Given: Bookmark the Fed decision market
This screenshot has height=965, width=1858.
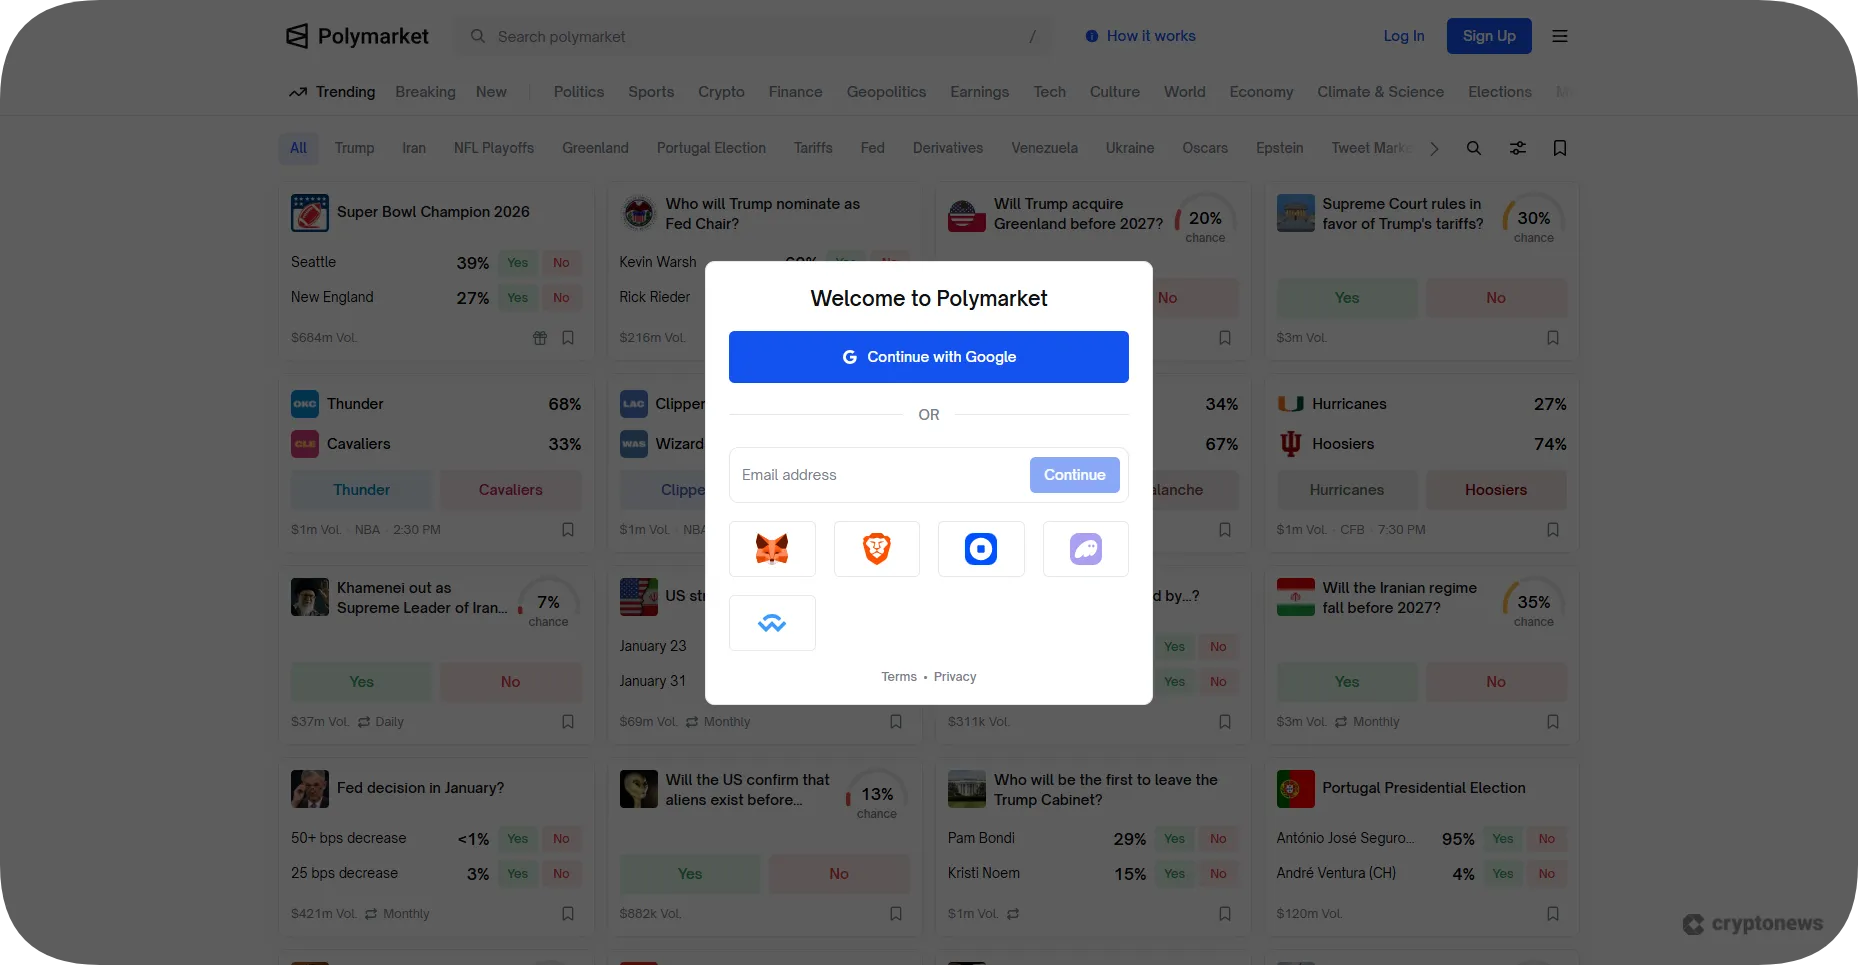Looking at the screenshot, I should pyautogui.click(x=568, y=913).
